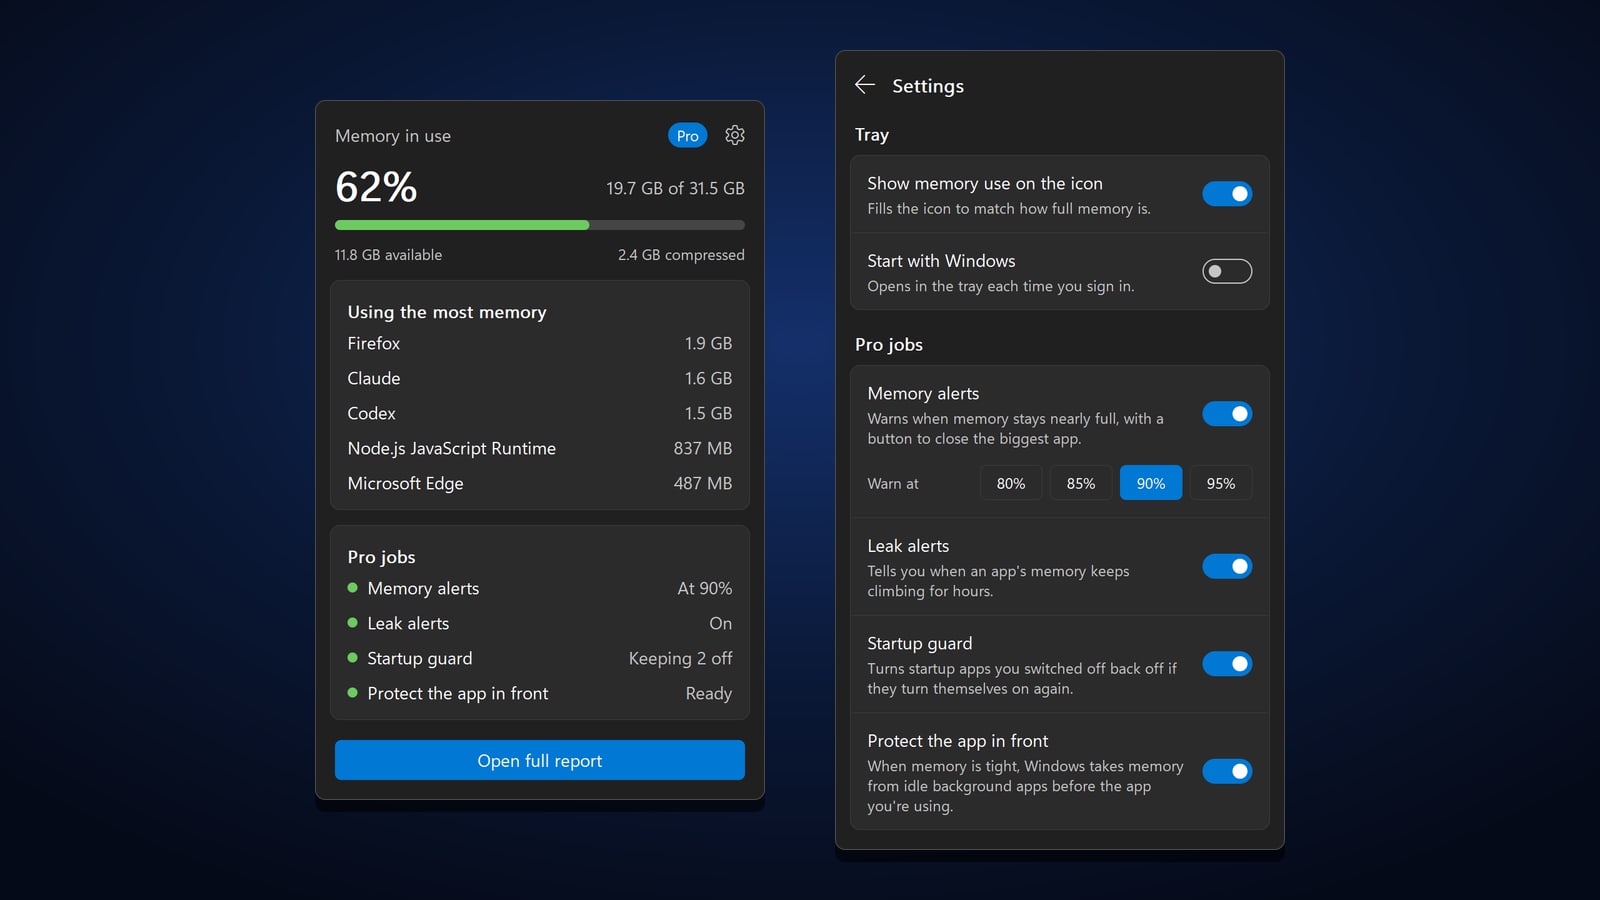Click the back arrow in Settings
Screen dimensions: 1600x900
click(865, 85)
